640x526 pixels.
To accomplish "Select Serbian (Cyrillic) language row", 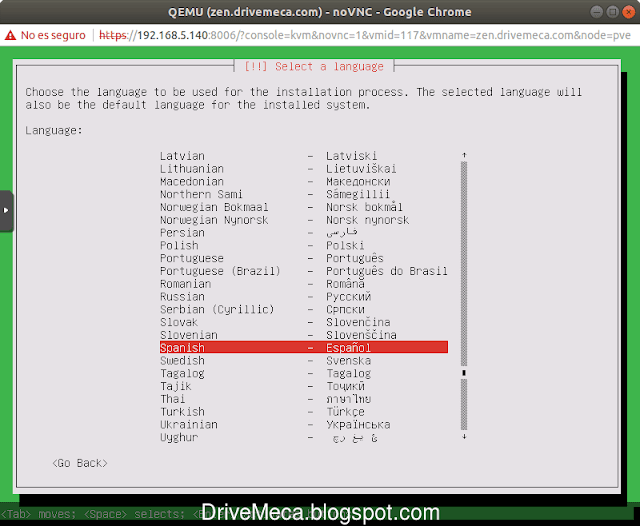I will point(304,309).
